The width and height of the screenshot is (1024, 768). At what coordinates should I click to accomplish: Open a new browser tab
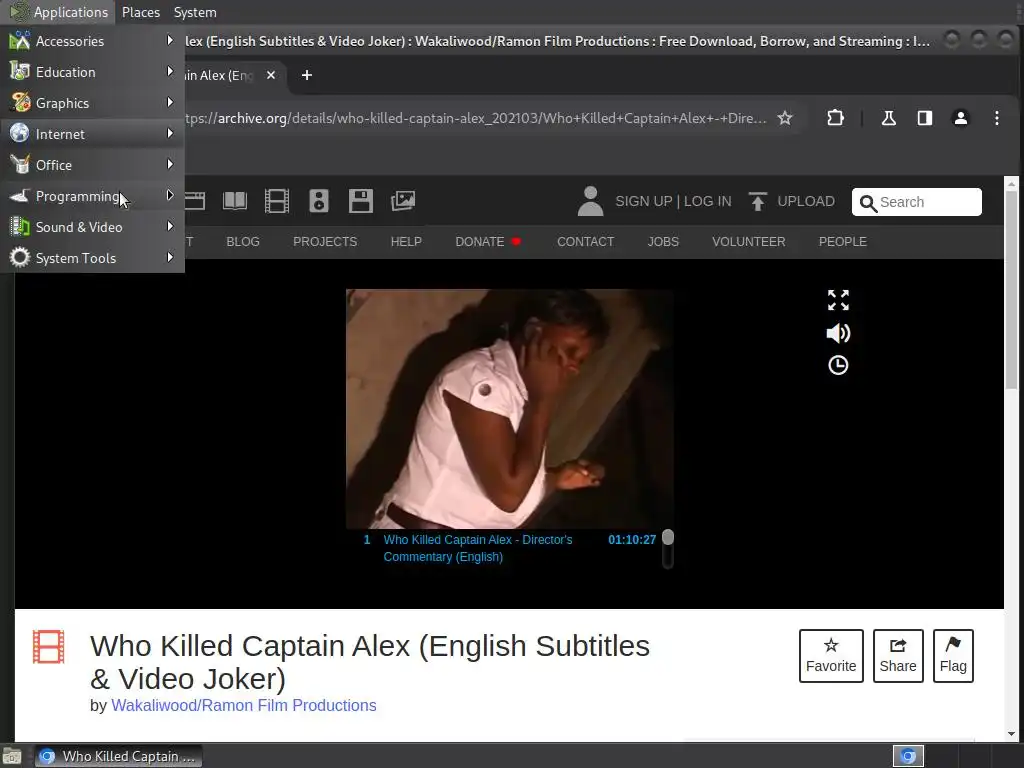point(306,75)
